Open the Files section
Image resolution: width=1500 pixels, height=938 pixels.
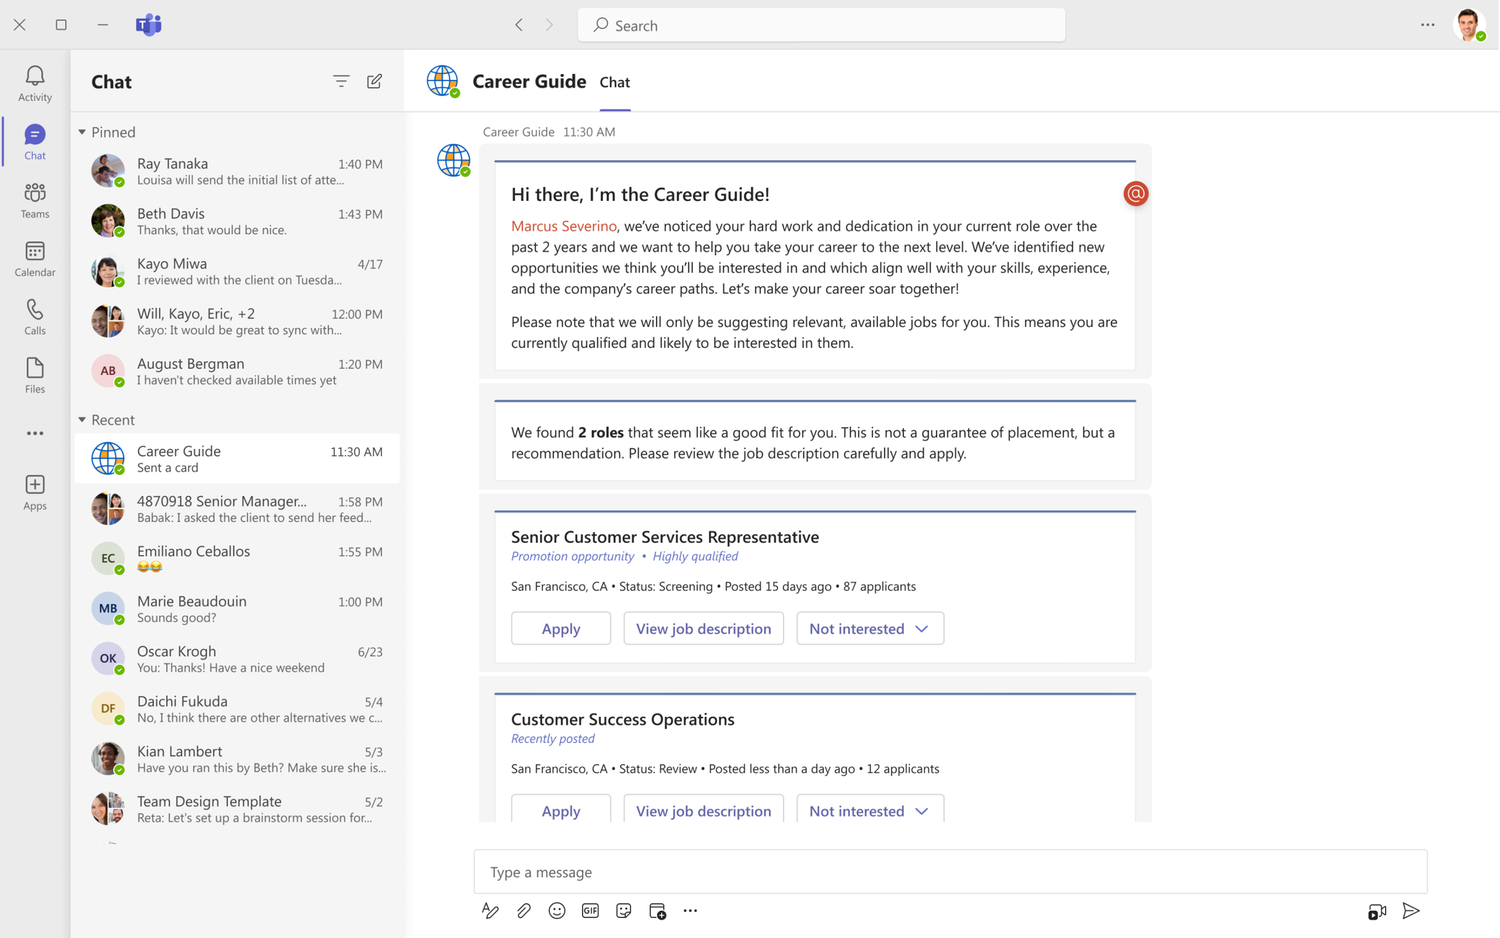(34, 374)
